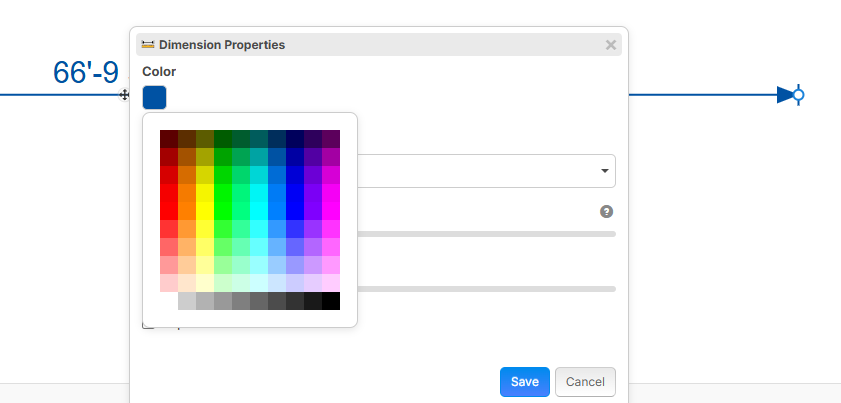Click the dimension line end handle circle
The height and width of the screenshot is (403, 841).
coord(797,95)
